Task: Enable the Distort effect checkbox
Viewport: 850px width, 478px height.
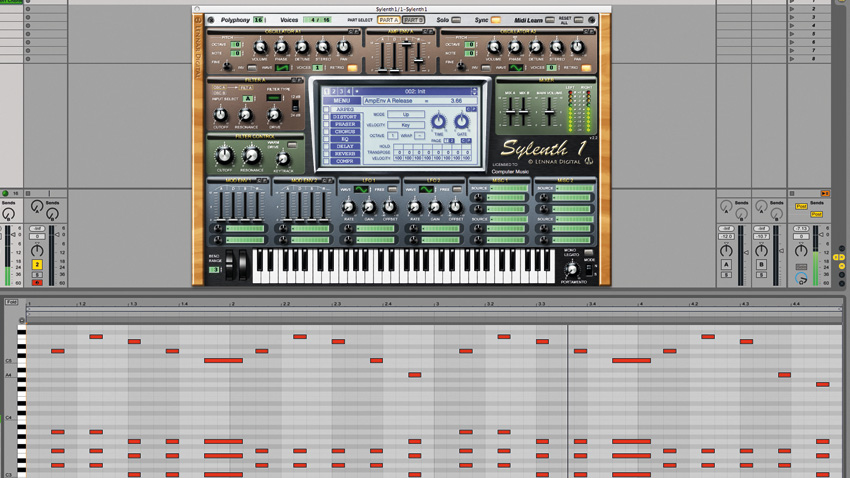Action: [x=326, y=117]
